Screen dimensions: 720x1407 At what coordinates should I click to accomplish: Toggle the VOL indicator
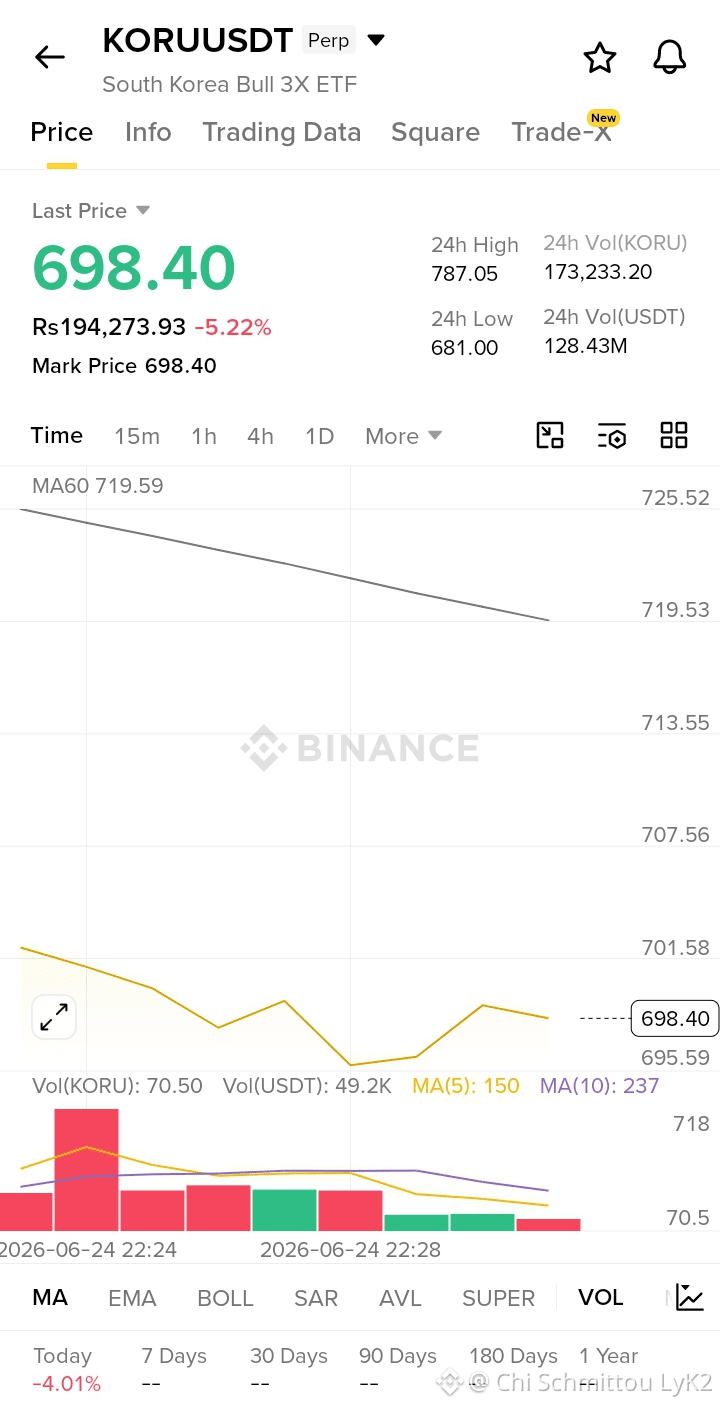point(601,1298)
